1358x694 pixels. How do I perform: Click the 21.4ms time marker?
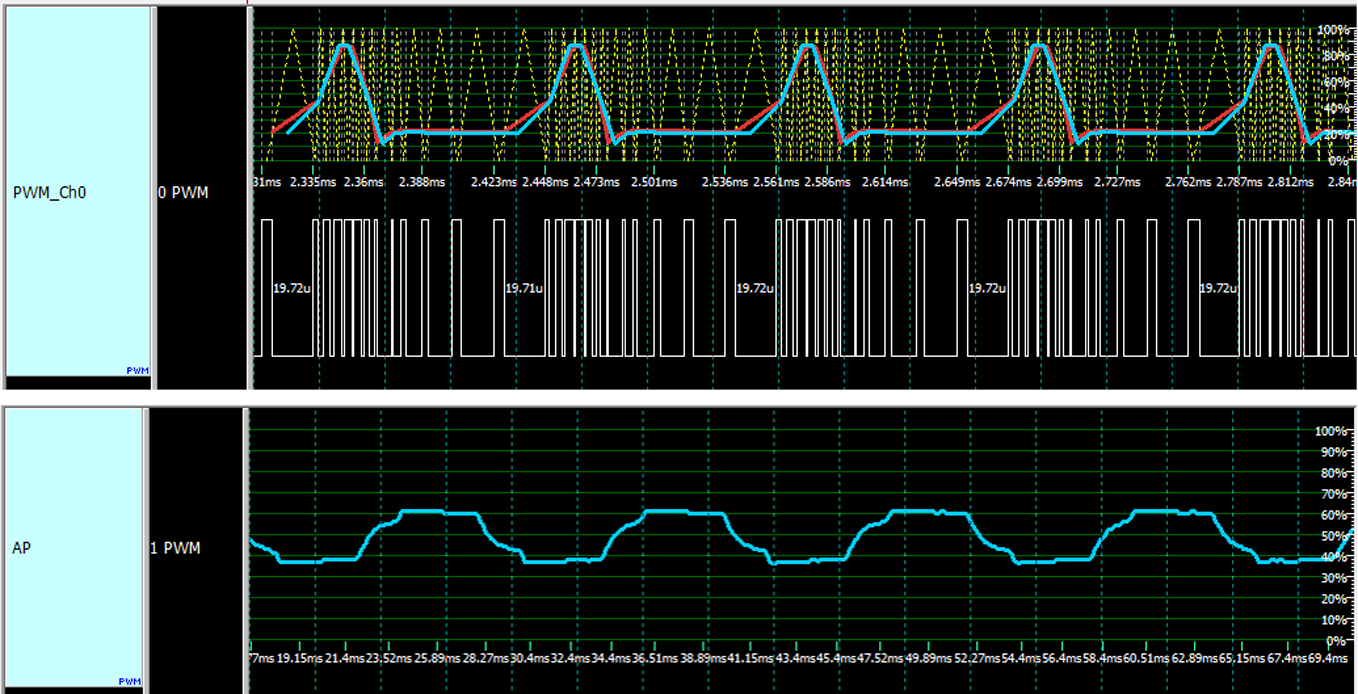pos(346,659)
